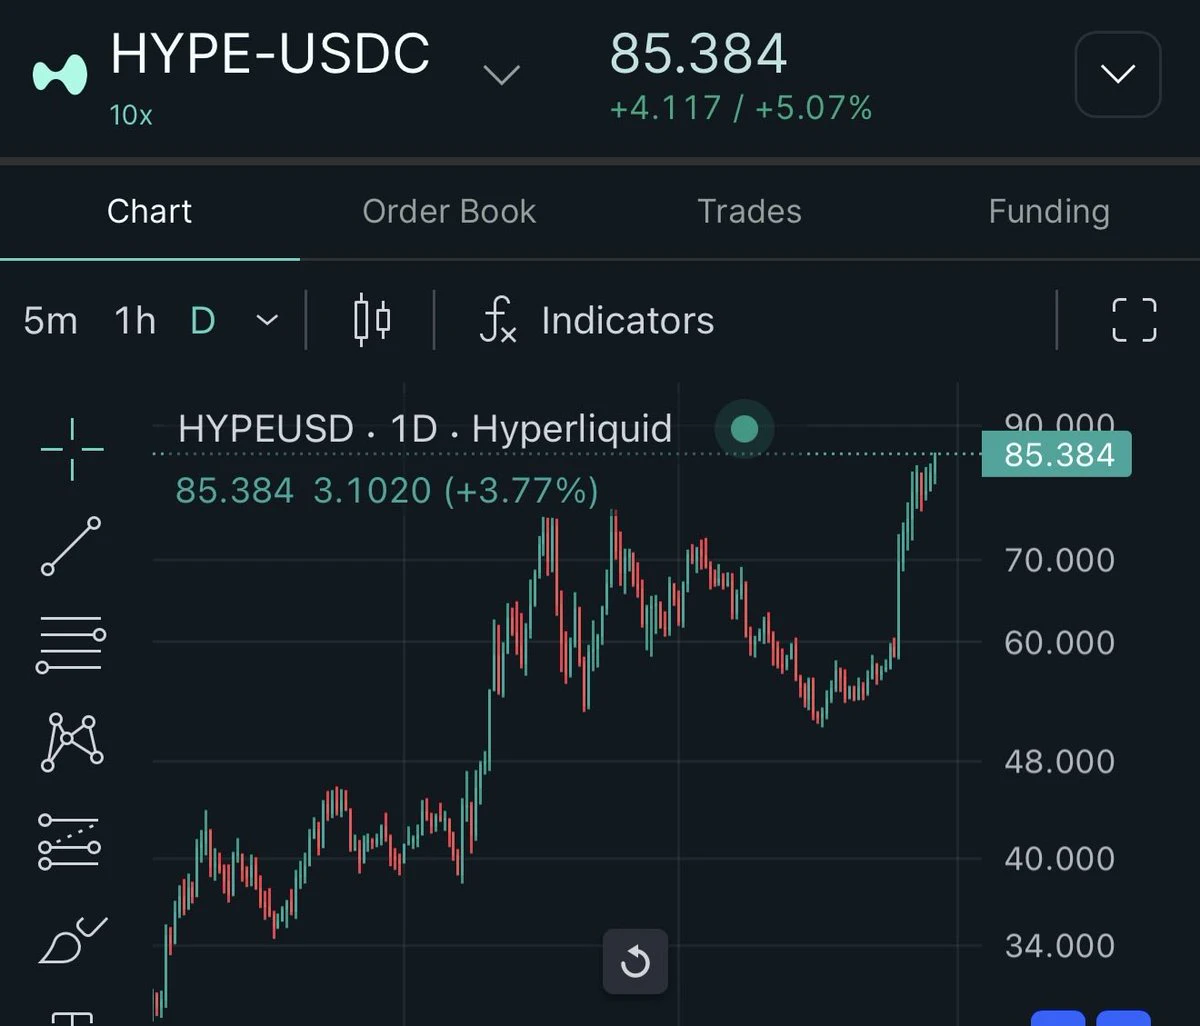
Task: Enter fullscreen chart mode
Action: pos(1134,321)
